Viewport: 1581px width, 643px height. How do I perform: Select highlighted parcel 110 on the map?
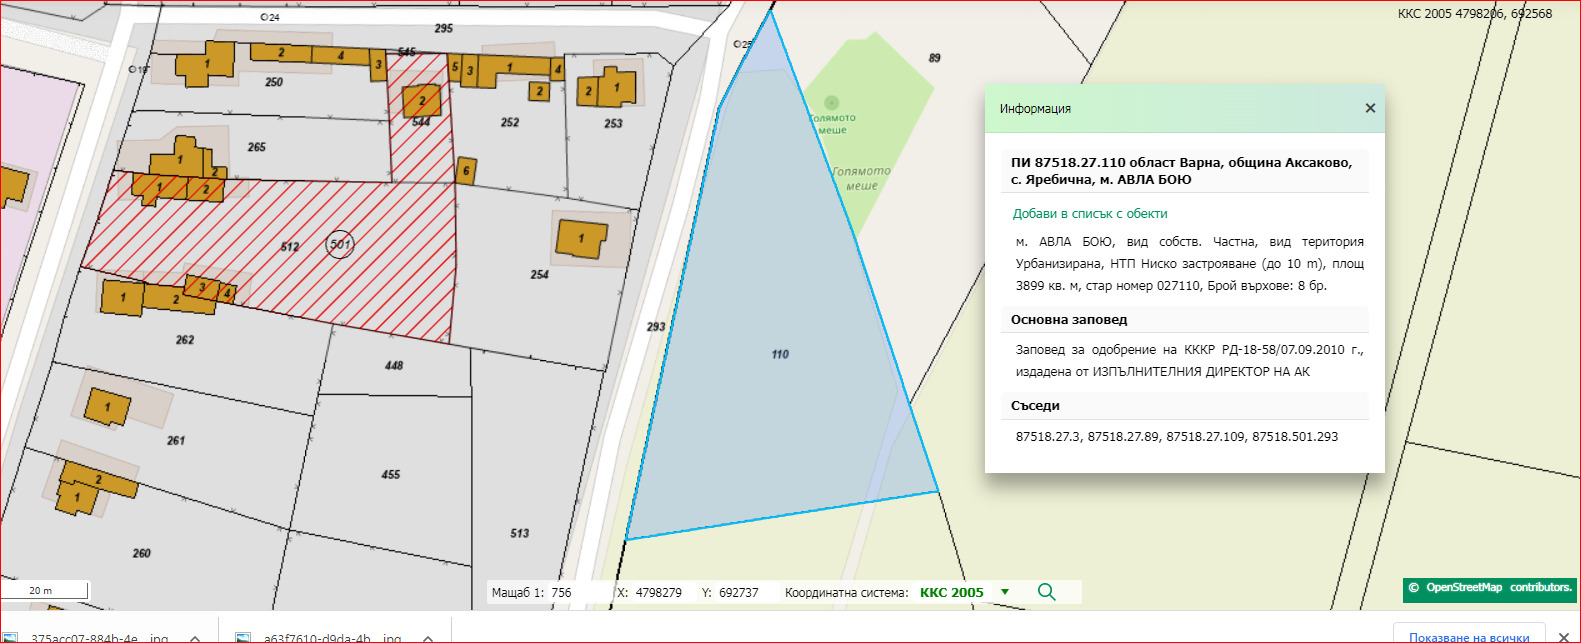(x=780, y=354)
